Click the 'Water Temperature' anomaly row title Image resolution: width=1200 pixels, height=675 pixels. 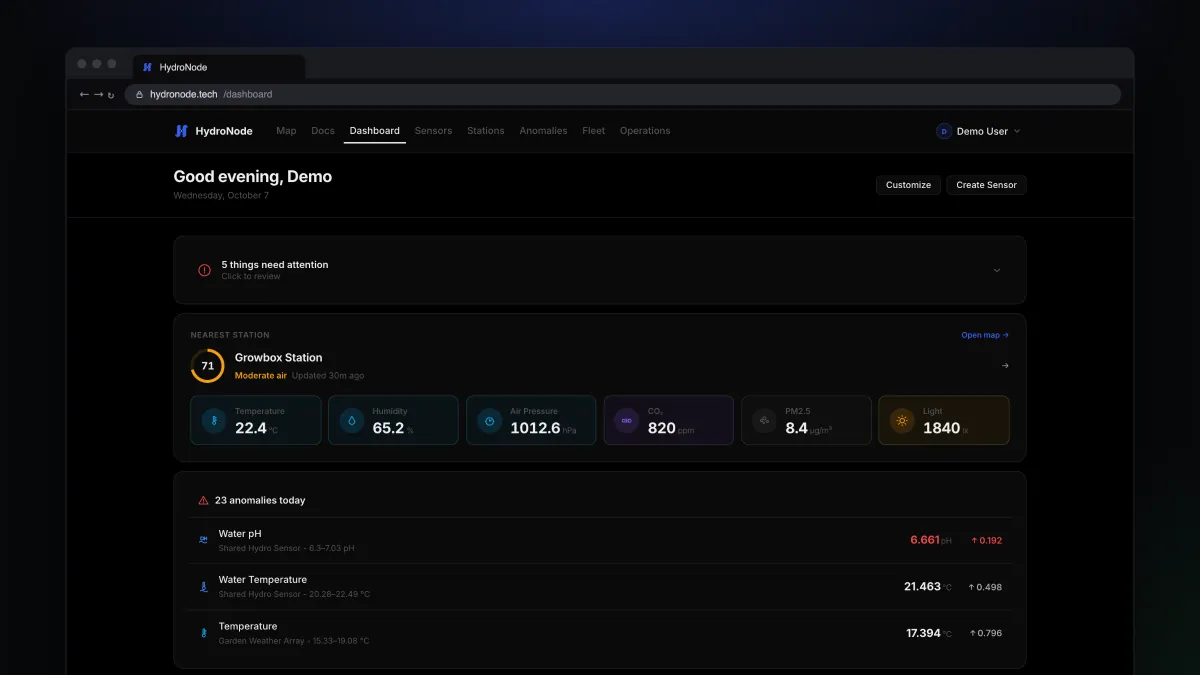[x=263, y=580]
